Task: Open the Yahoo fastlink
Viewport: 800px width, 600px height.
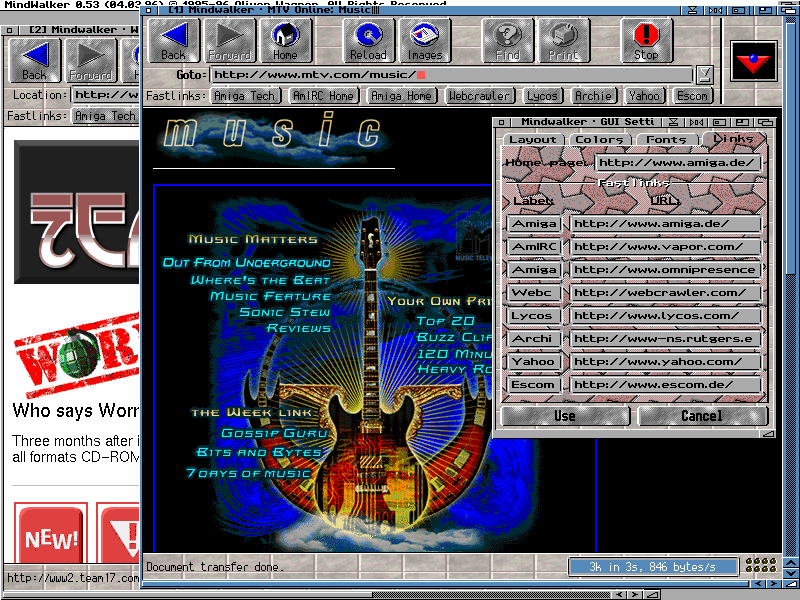Action: pos(645,96)
